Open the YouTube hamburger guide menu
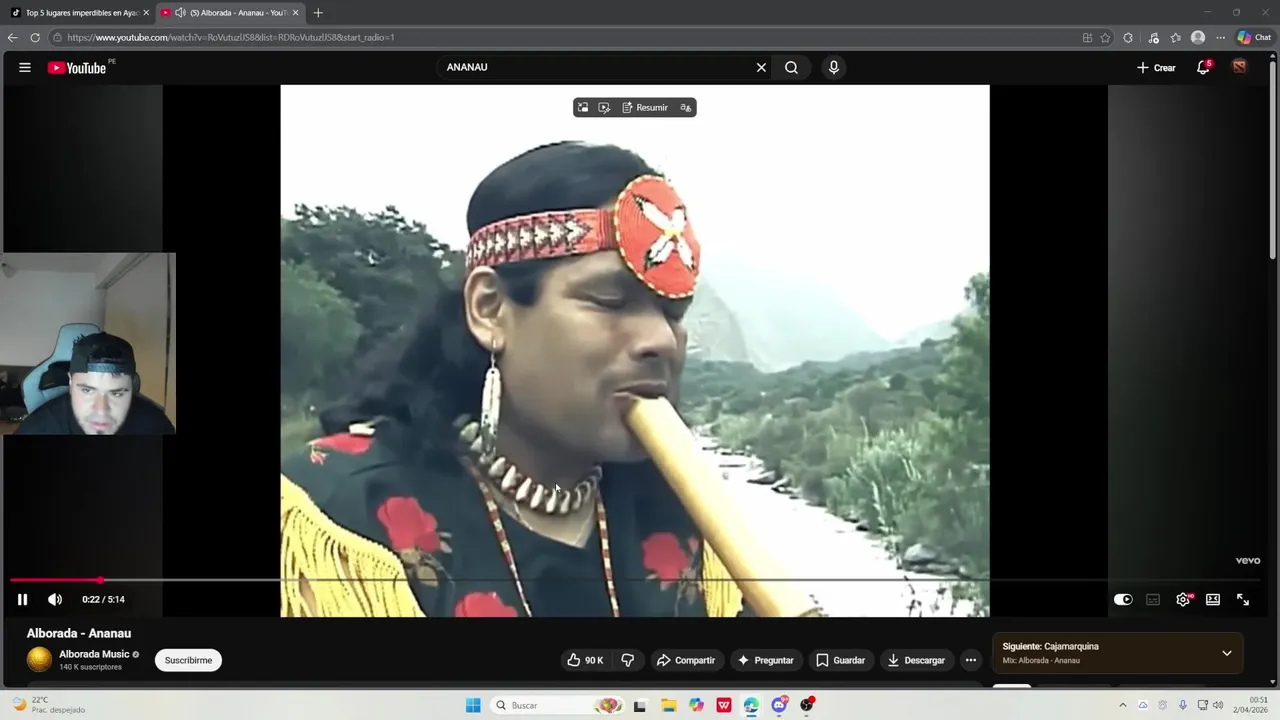1280x720 pixels. pos(25,68)
